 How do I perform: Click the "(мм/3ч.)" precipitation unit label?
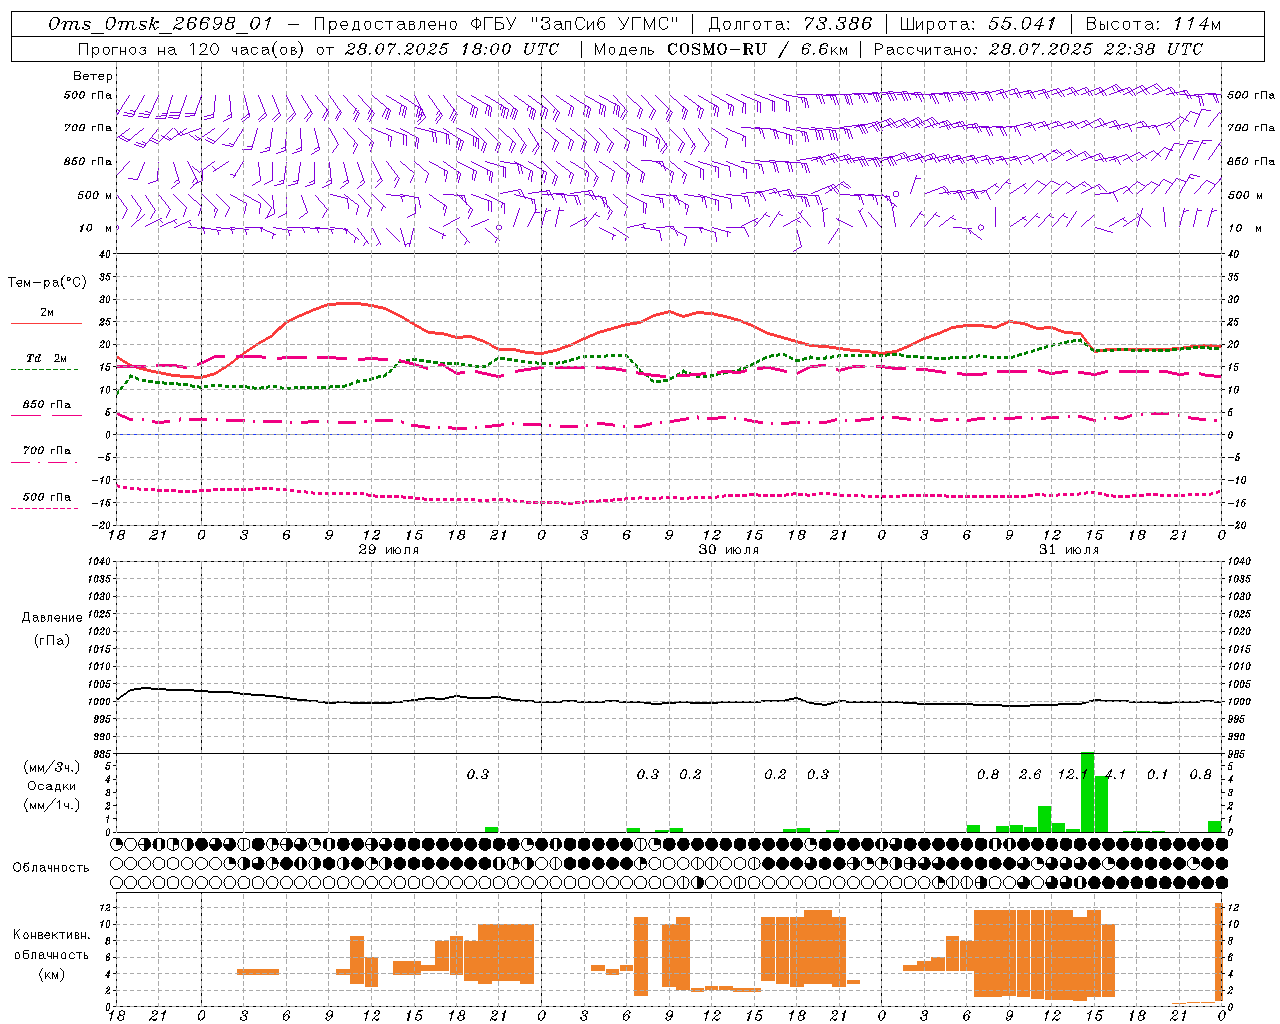(x=52, y=767)
